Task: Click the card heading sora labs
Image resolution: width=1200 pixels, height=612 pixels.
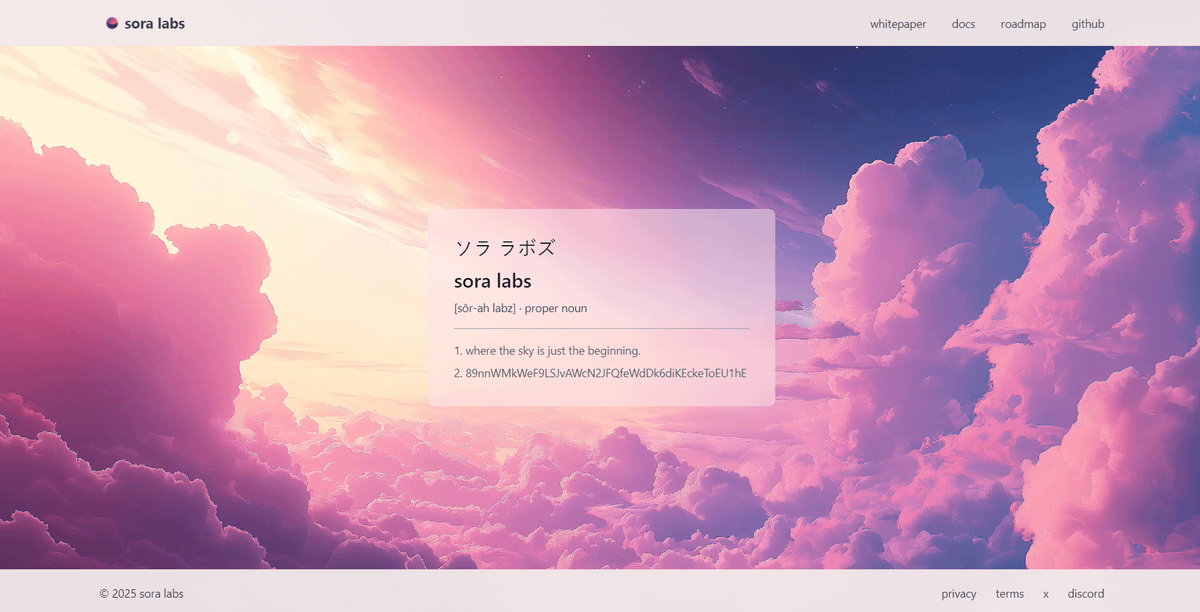Action: [x=493, y=281]
